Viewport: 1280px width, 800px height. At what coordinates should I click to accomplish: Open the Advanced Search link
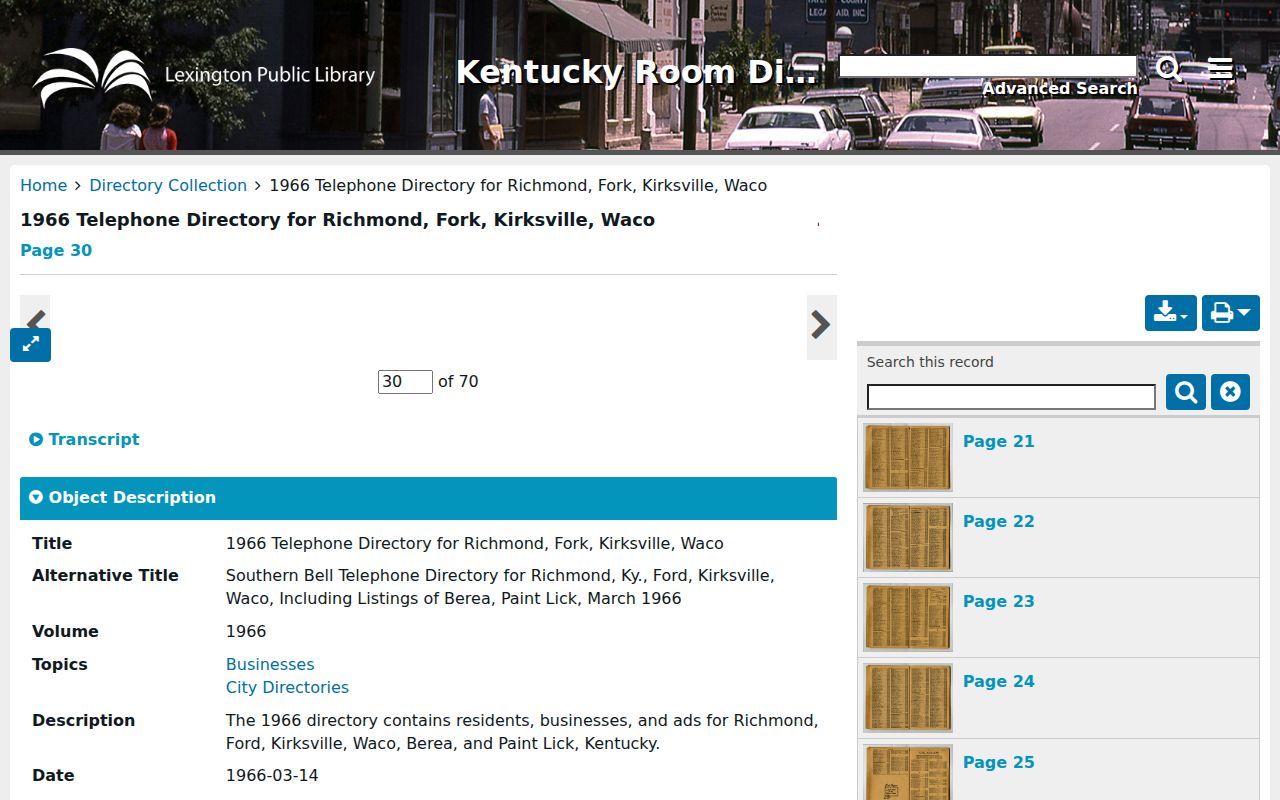(x=1059, y=89)
